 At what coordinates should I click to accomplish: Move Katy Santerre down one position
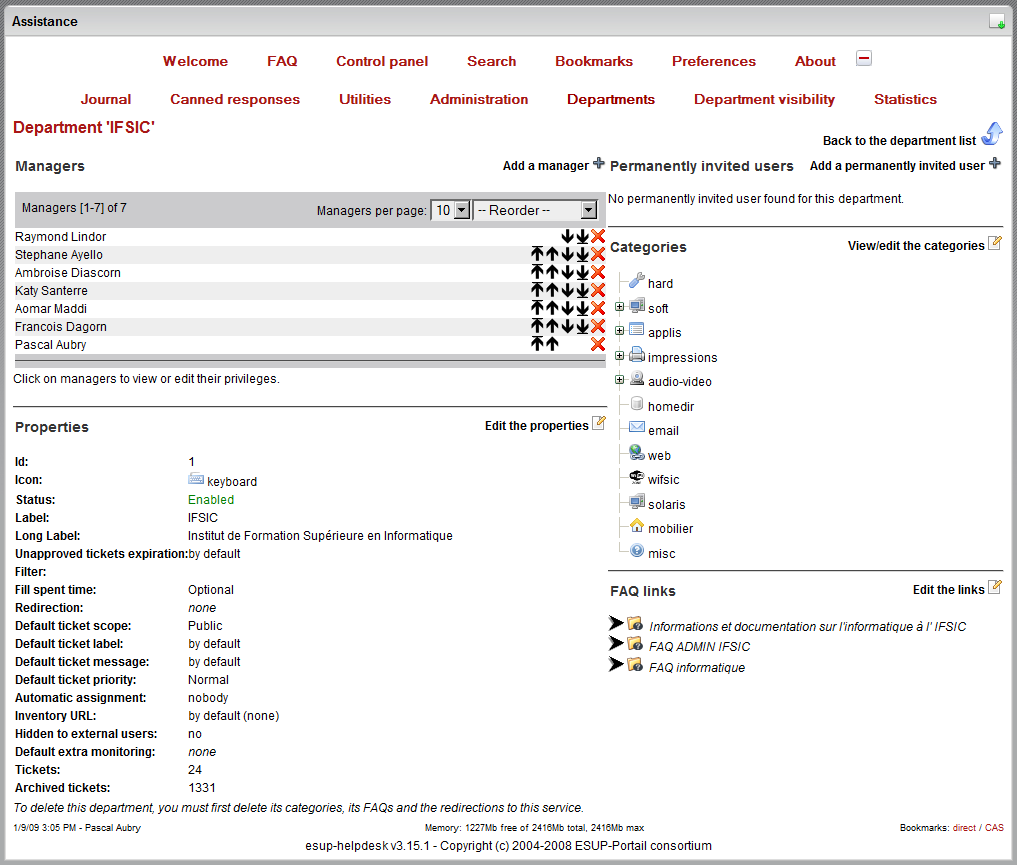[567, 291]
